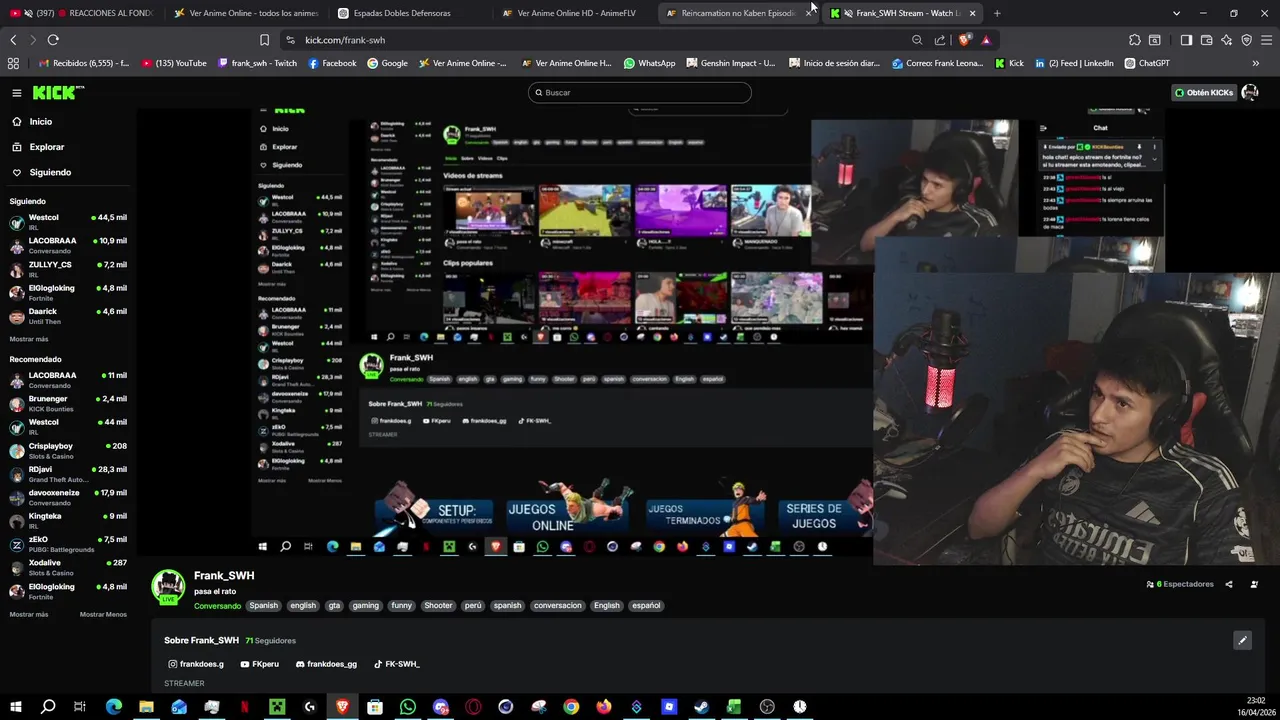This screenshot has width=1280, height=720.
Task: Click the share stream icon
Action: click(x=1229, y=584)
